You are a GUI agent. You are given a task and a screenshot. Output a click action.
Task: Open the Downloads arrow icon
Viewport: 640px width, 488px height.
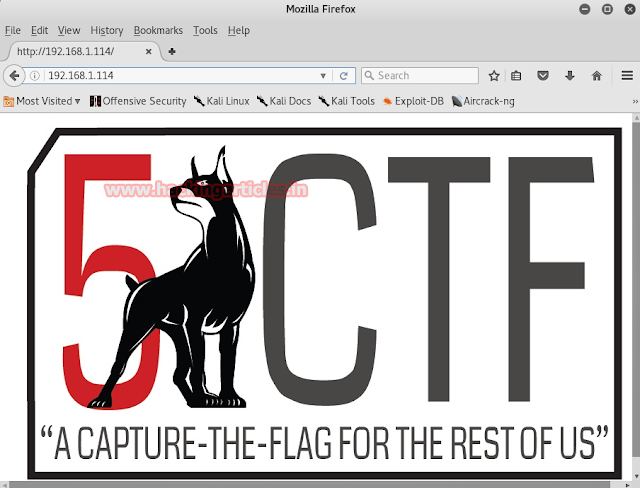(570, 75)
